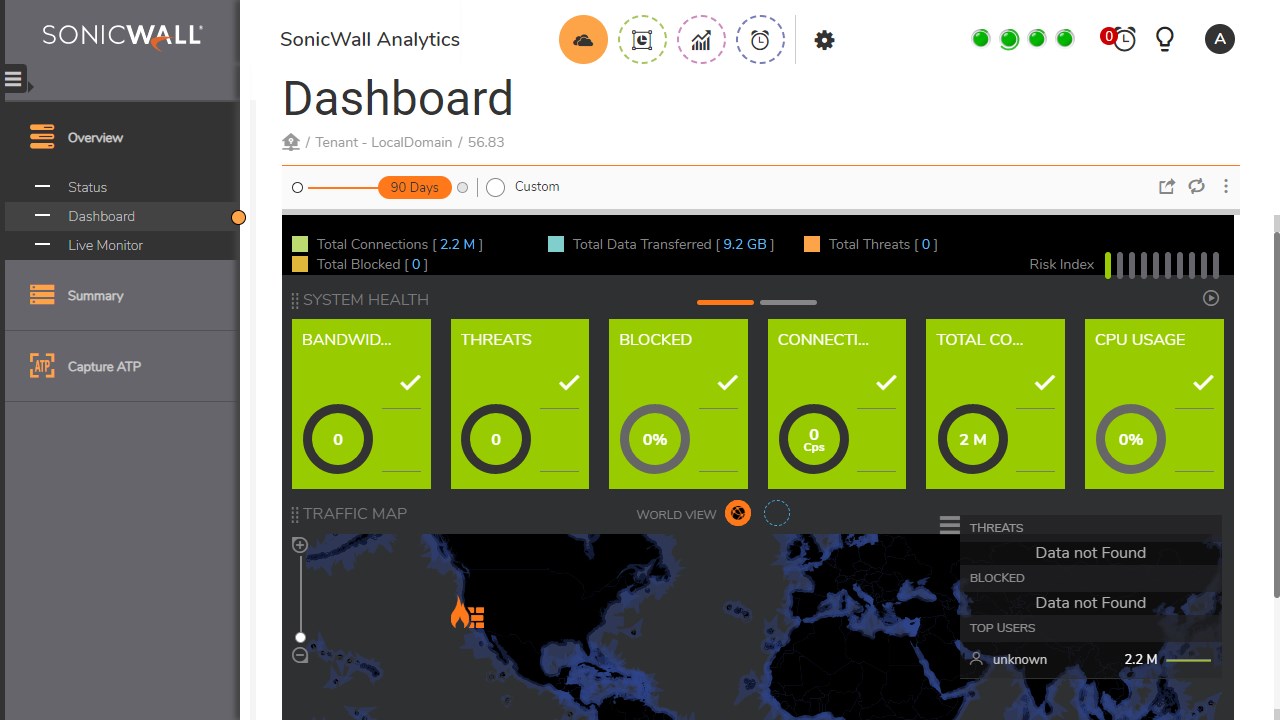The image size is (1280, 720).
Task: Open alerts clock with red zero badge
Action: click(1119, 39)
